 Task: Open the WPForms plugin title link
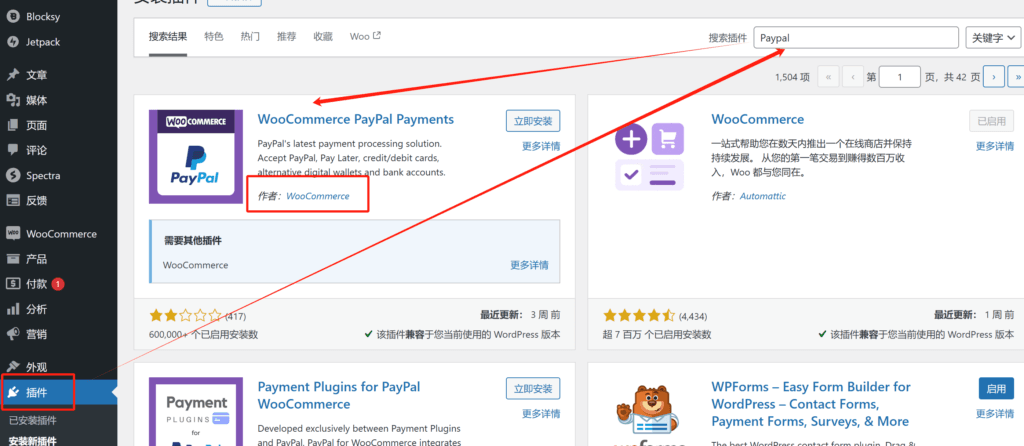click(810, 404)
